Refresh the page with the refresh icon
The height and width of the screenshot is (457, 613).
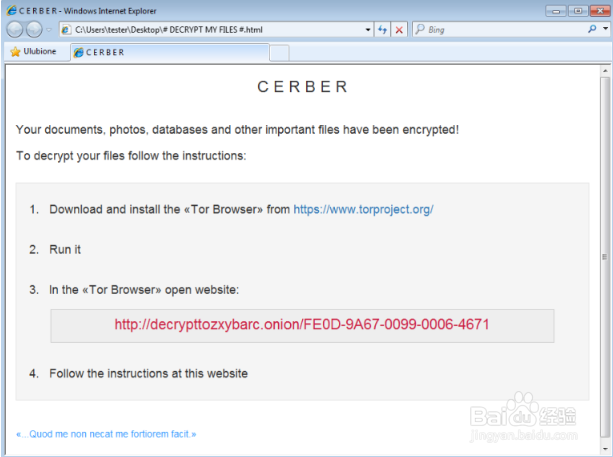[382, 30]
